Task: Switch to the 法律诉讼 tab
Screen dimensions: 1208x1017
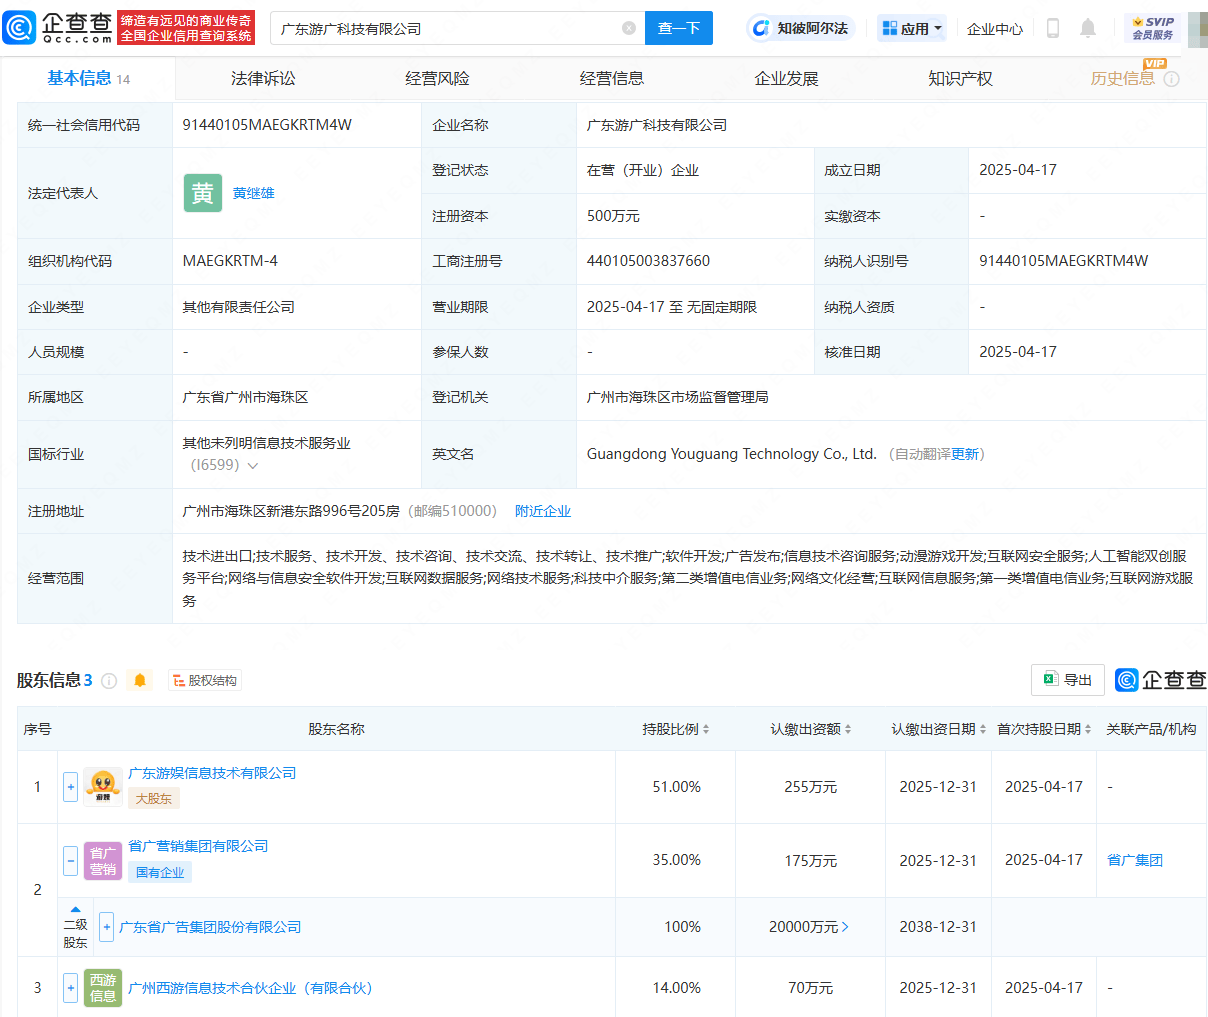Action: (263, 79)
